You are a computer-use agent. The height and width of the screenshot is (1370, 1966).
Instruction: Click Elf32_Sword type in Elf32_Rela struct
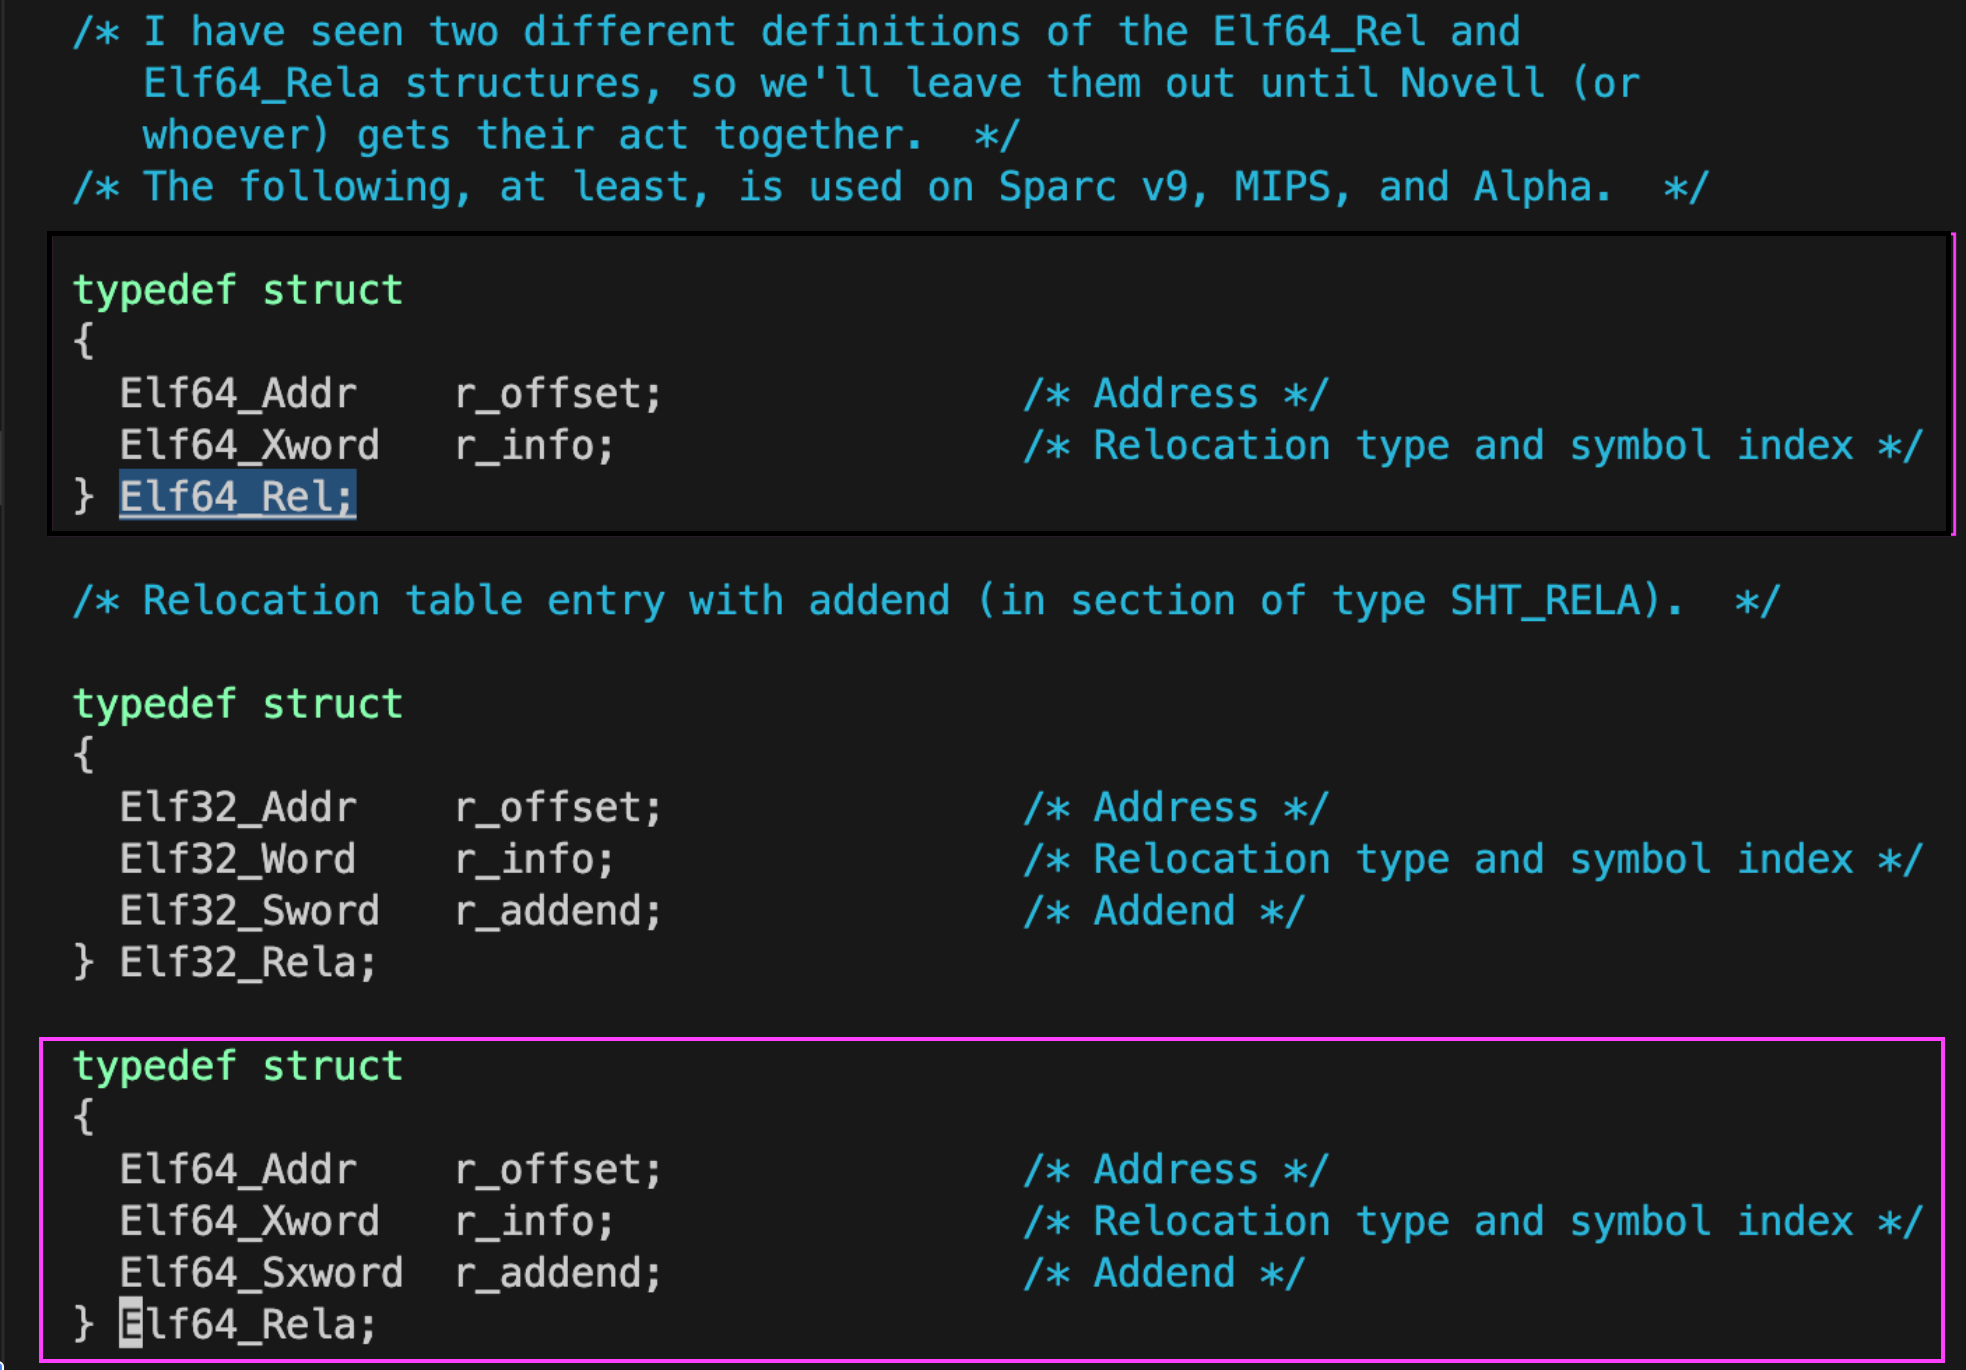pyautogui.click(x=249, y=910)
